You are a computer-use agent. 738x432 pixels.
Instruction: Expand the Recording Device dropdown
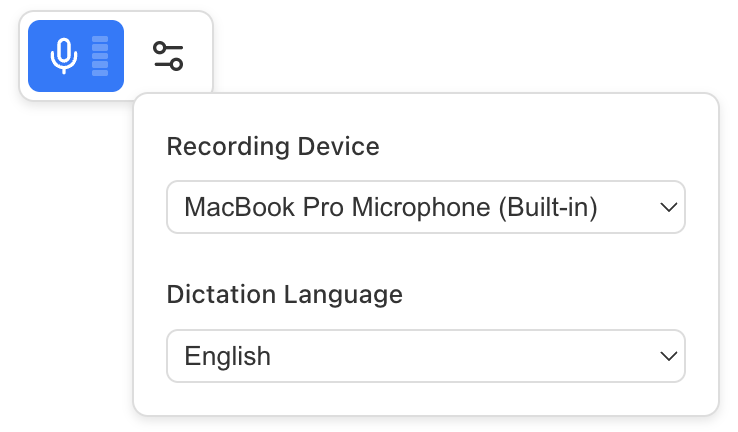coord(425,207)
